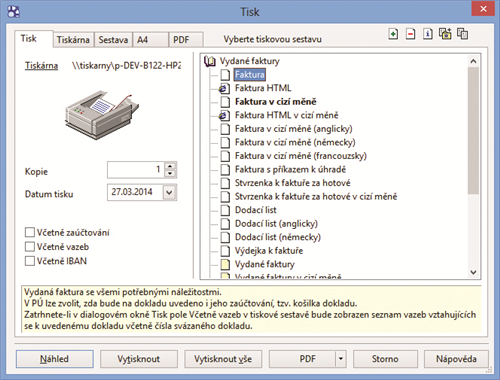Decrease Kopie count with down arrow
Screen dimensions: 500x380
[170, 174]
